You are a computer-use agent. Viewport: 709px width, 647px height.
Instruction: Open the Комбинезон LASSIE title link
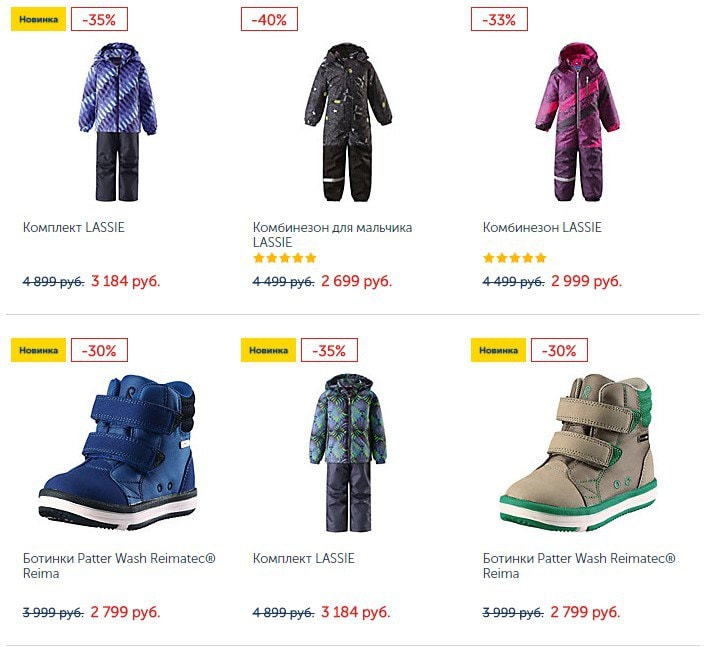click(x=542, y=227)
